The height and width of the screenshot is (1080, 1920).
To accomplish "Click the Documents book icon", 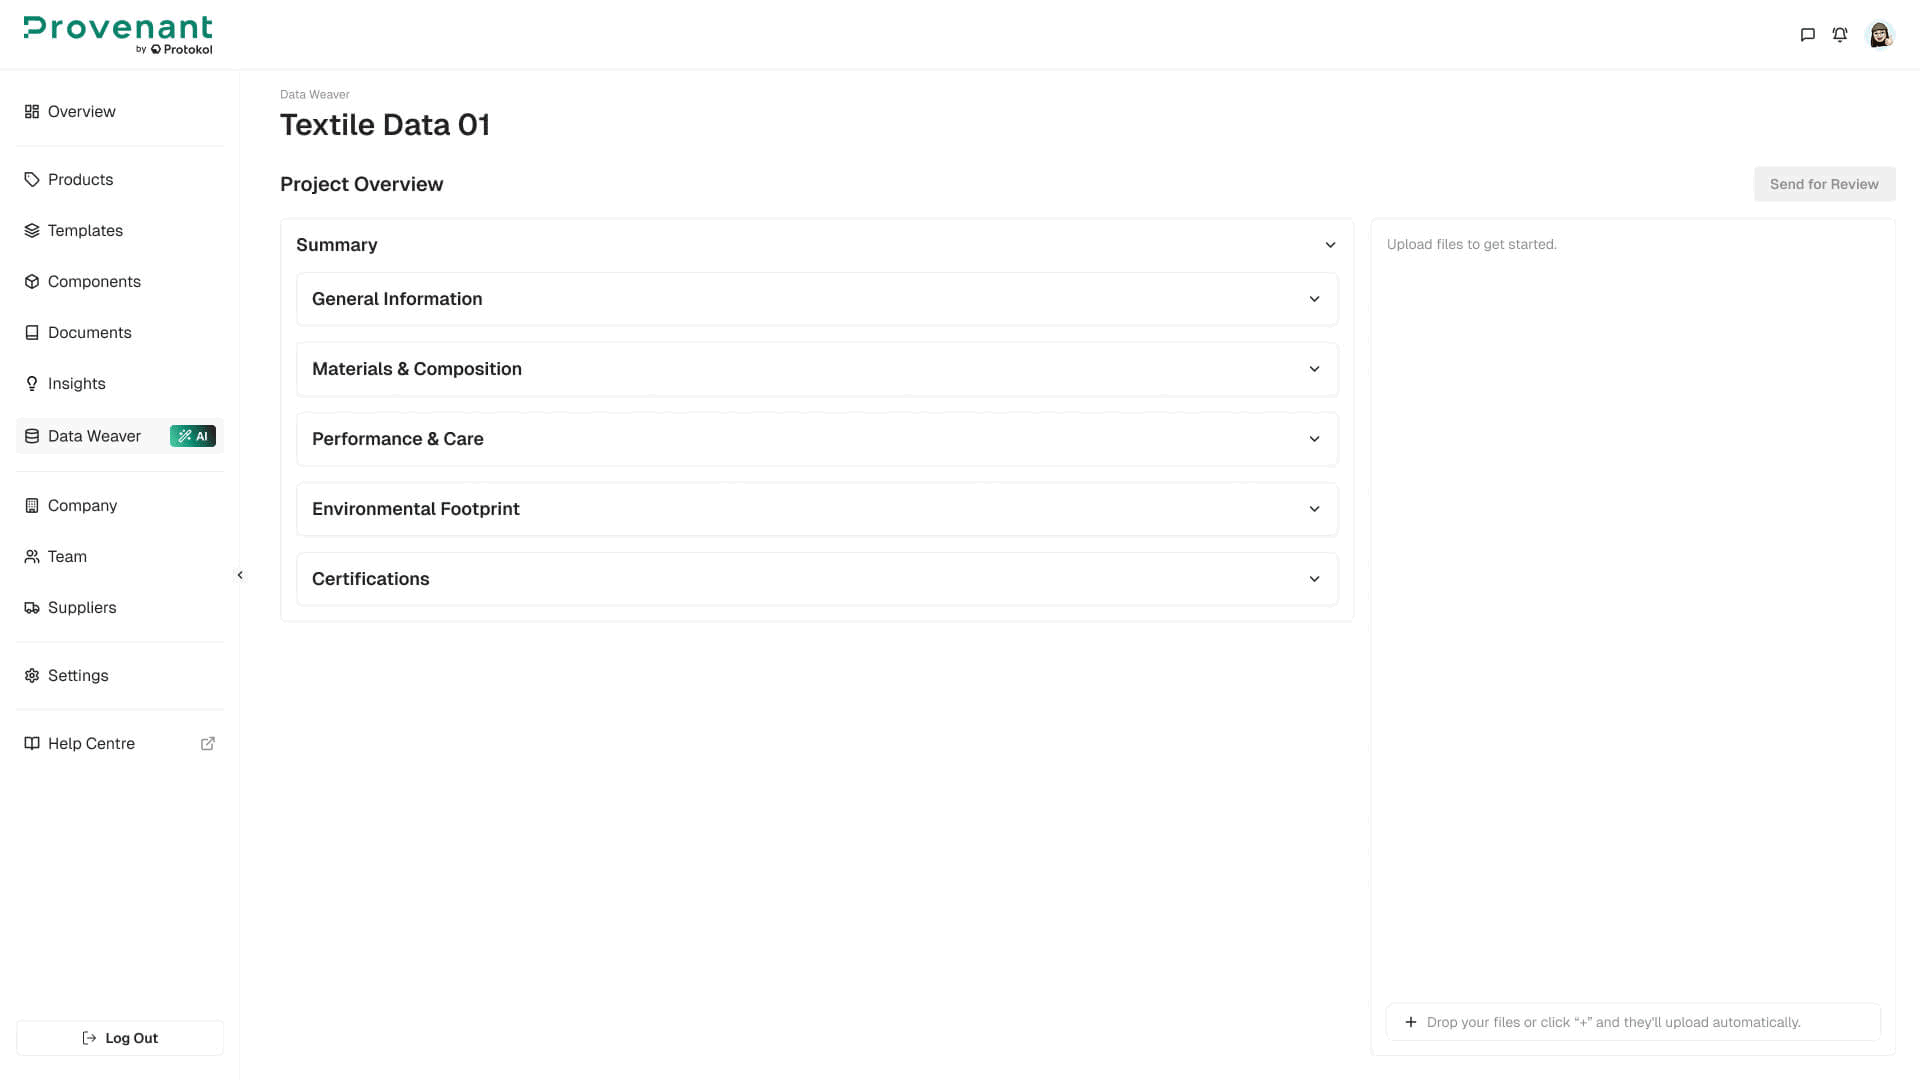I will [32, 333].
